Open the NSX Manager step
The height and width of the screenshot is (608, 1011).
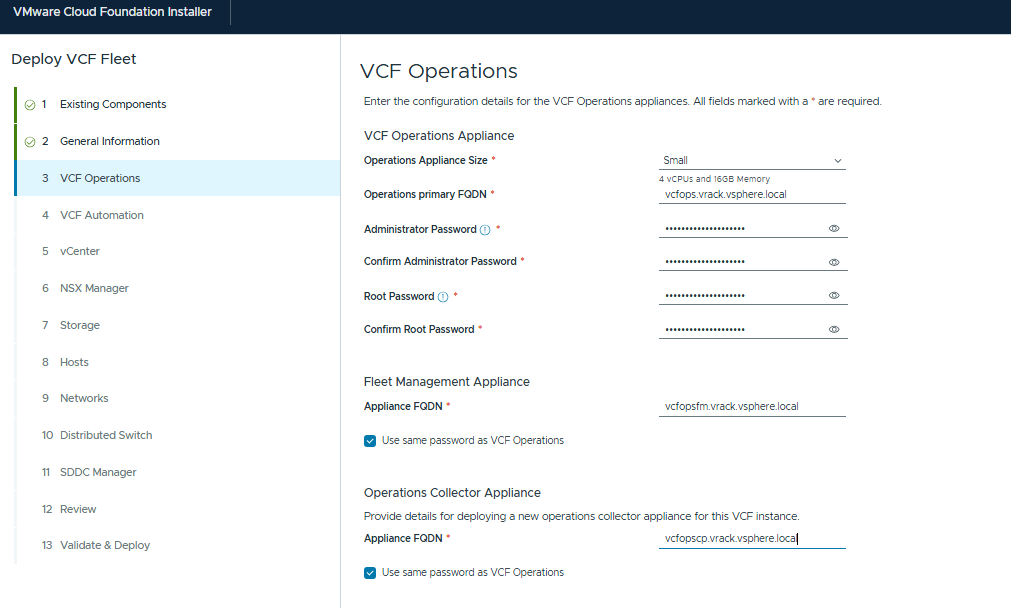[x=94, y=288]
